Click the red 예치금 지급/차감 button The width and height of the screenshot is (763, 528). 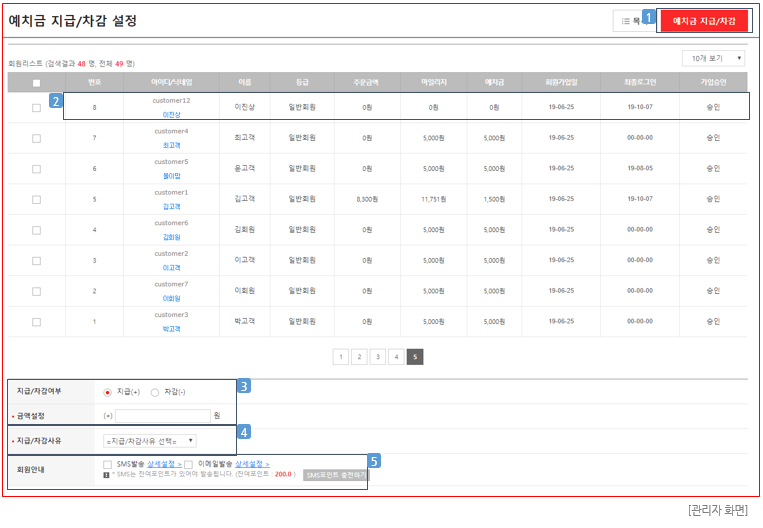click(x=703, y=21)
